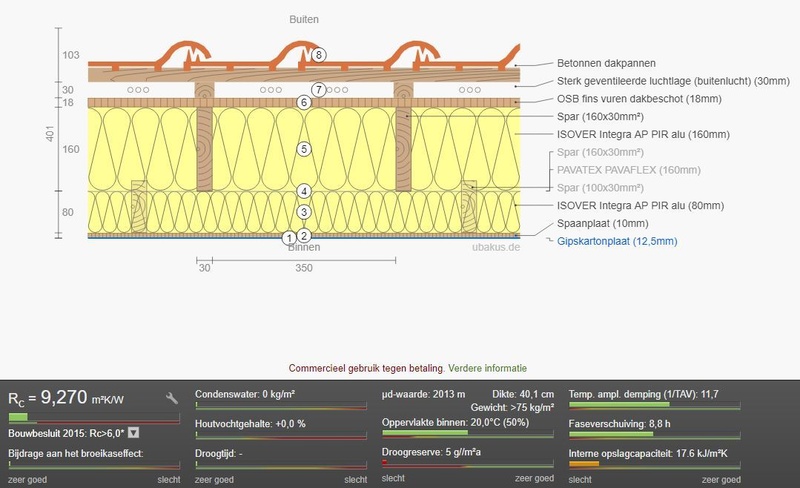Click the ISOVER Integra AP PIR alu (80mm) label
Image resolution: width=800 pixels, height=488 pixels.
point(640,206)
